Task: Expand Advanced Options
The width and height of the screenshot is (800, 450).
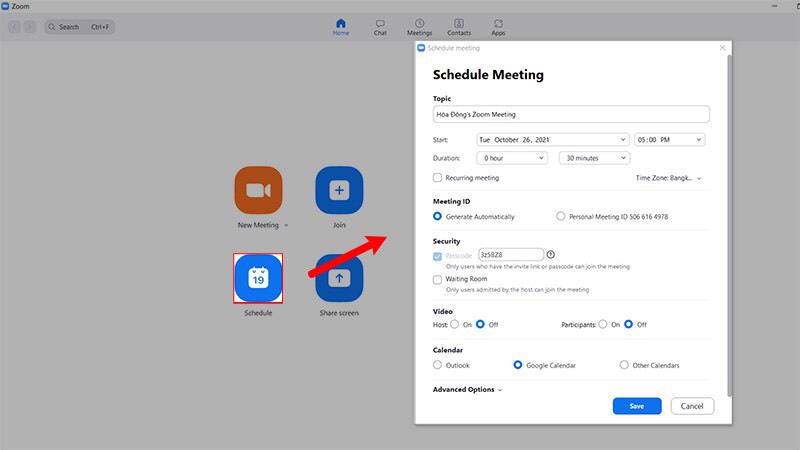Action: [467, 389]
